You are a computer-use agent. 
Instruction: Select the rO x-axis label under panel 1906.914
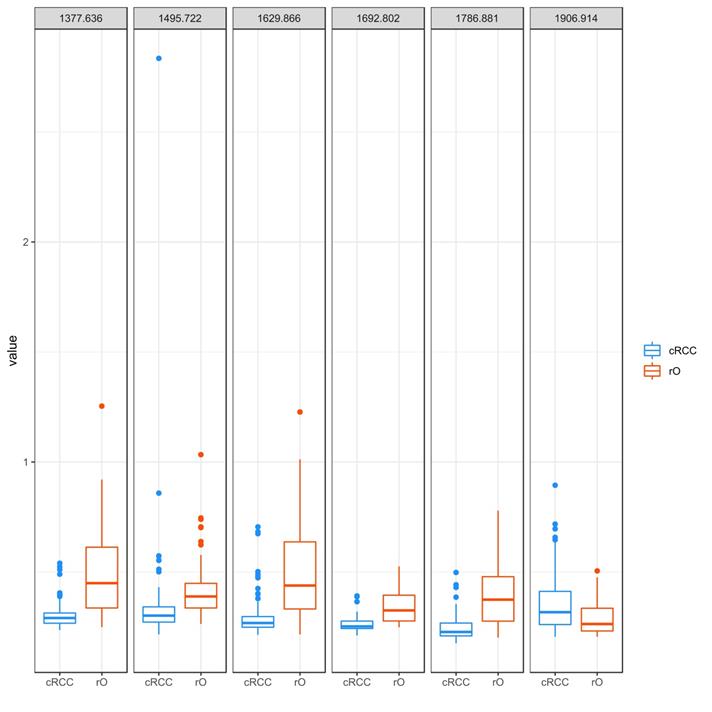click(597, 683)
